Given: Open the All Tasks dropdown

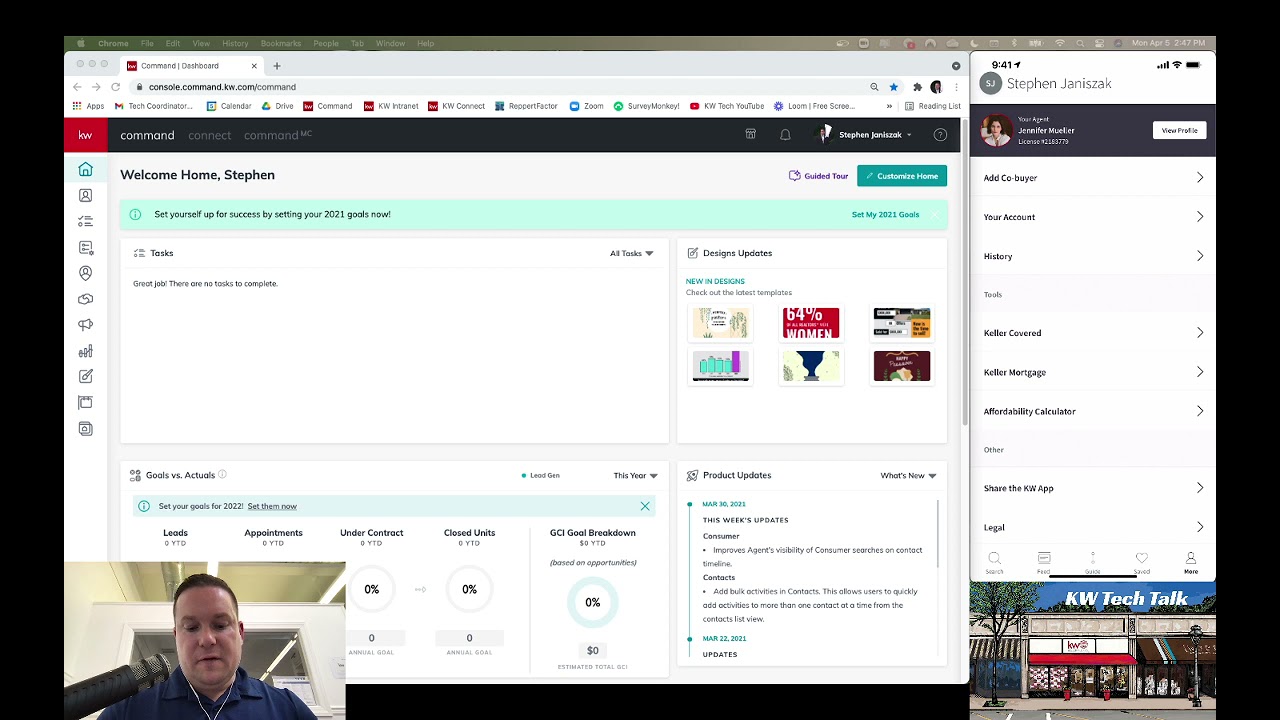Looking at the screenshot, I should click(x=631, y=253).
